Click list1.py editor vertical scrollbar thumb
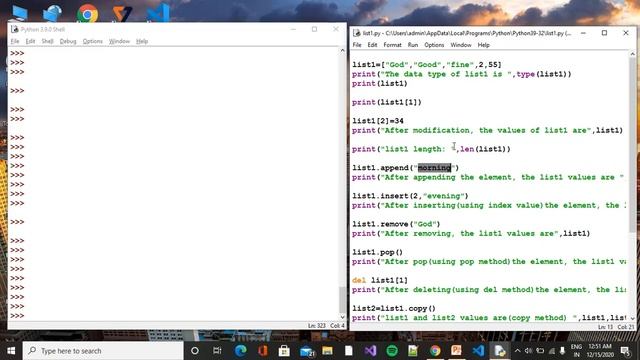This screenshot has height=360, width=640. 633,145
